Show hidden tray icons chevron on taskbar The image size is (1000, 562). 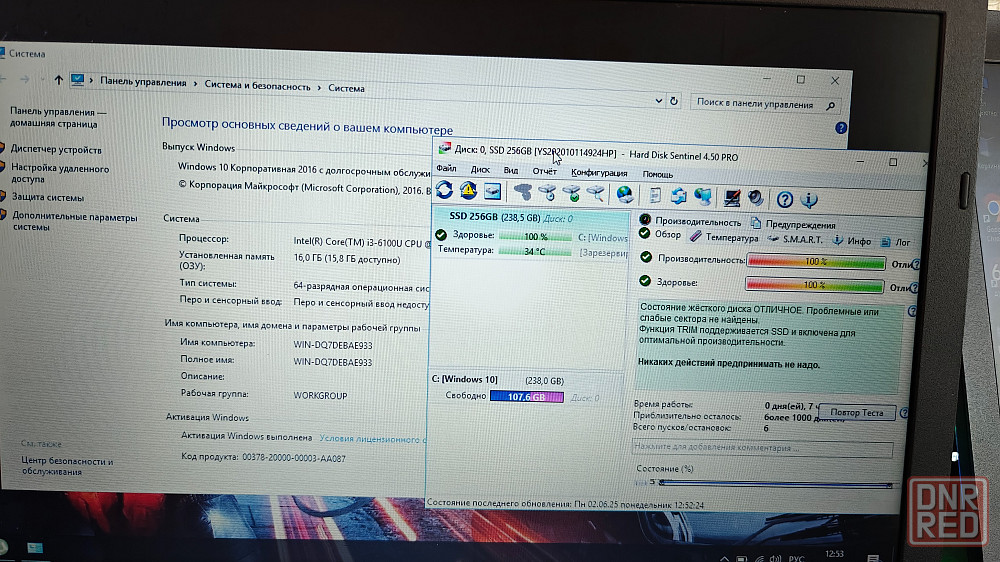[724, 558]
